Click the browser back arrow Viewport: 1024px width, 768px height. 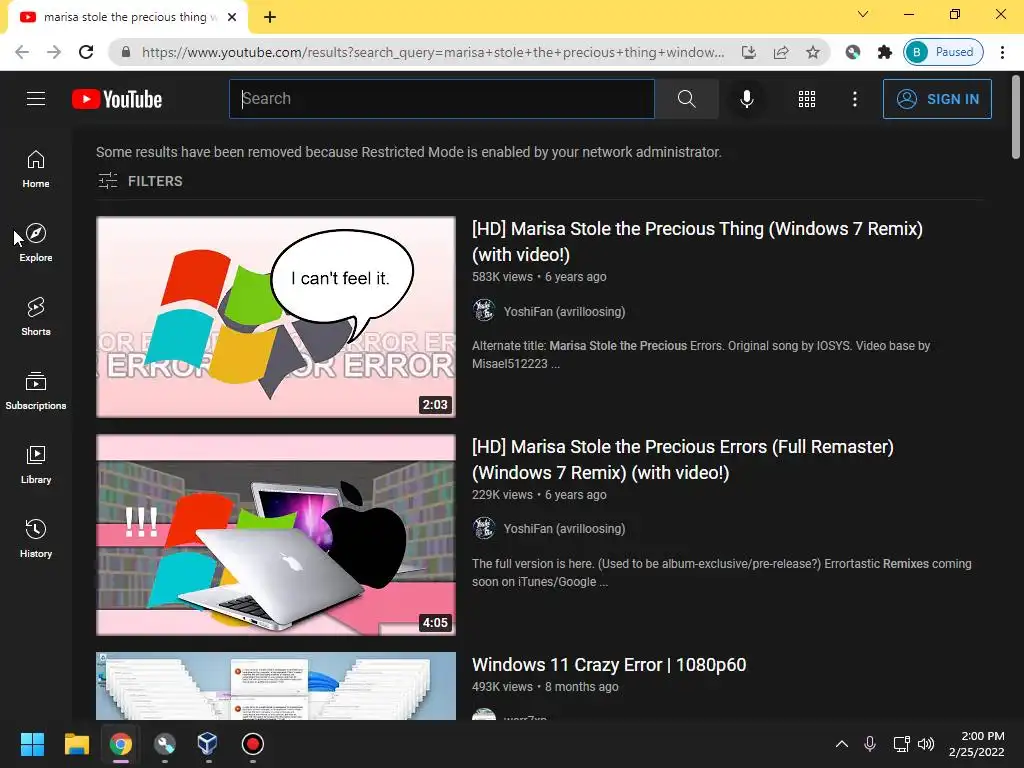click(22, 52)
